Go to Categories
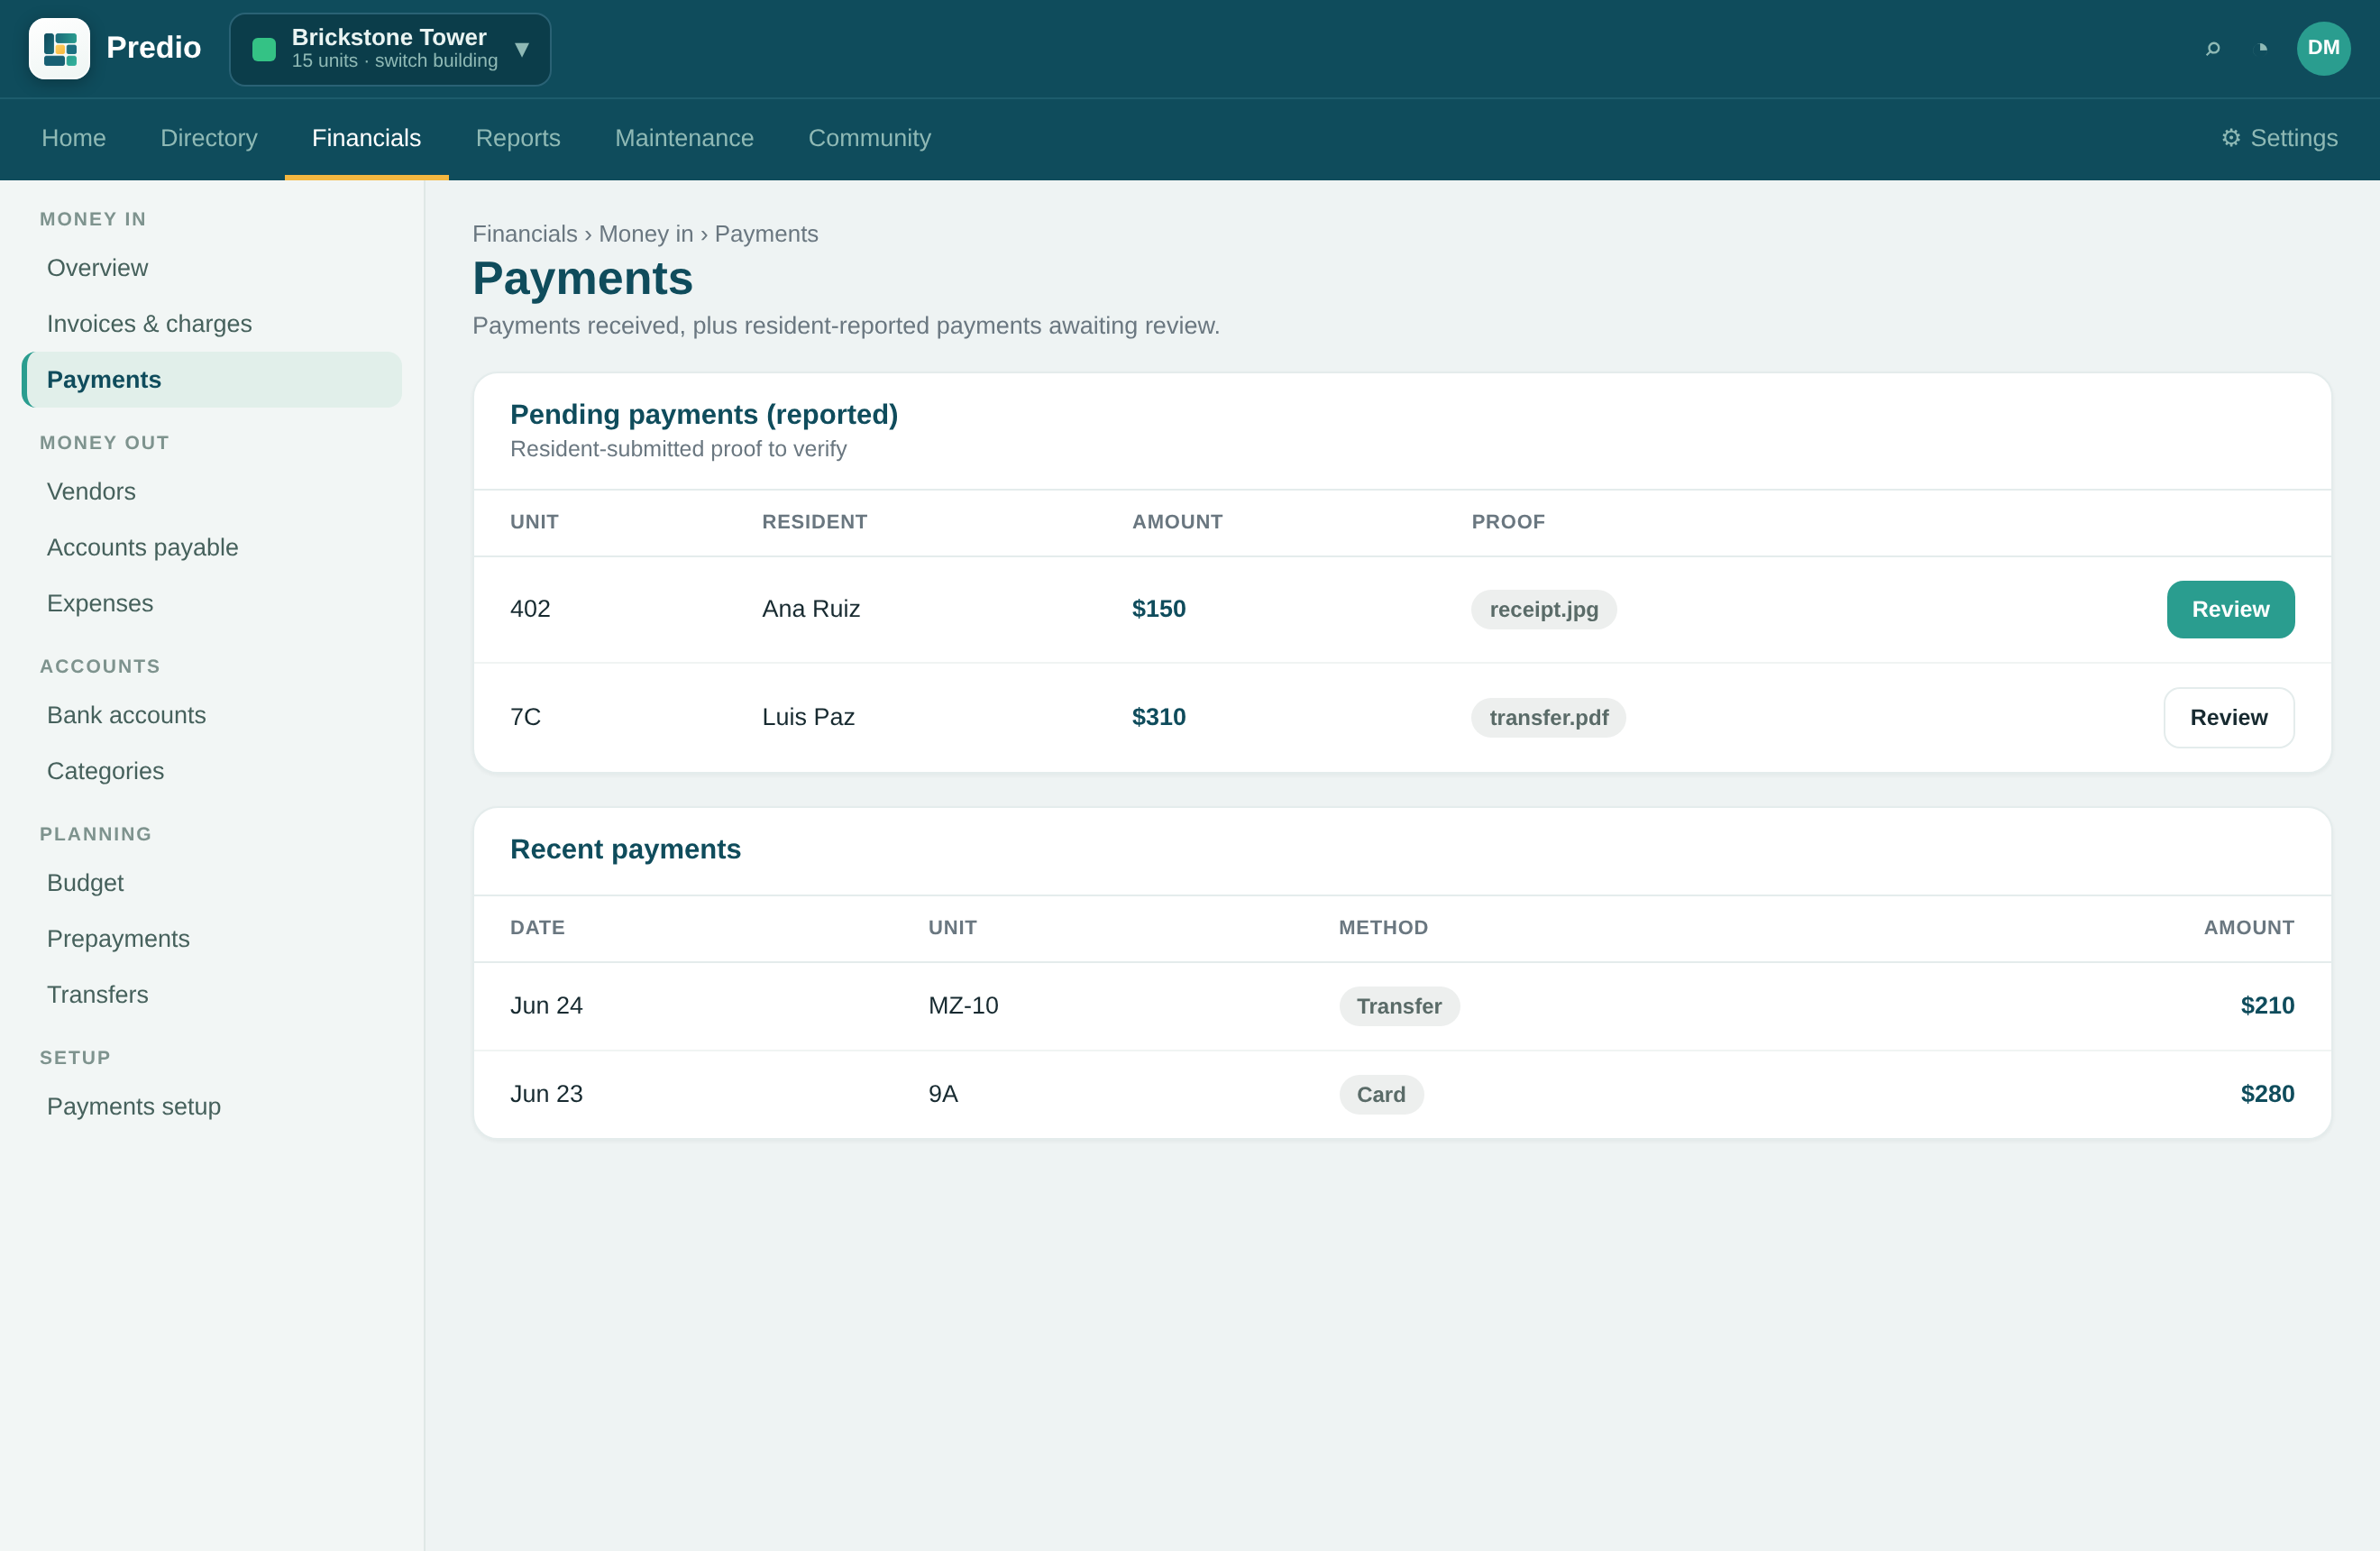Screen dimensions: 2380x1551 212,772
